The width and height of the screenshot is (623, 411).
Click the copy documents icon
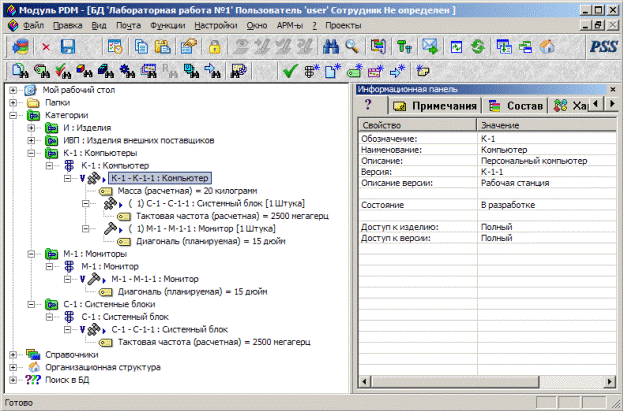pyautogui.click(x=141, y=47)
